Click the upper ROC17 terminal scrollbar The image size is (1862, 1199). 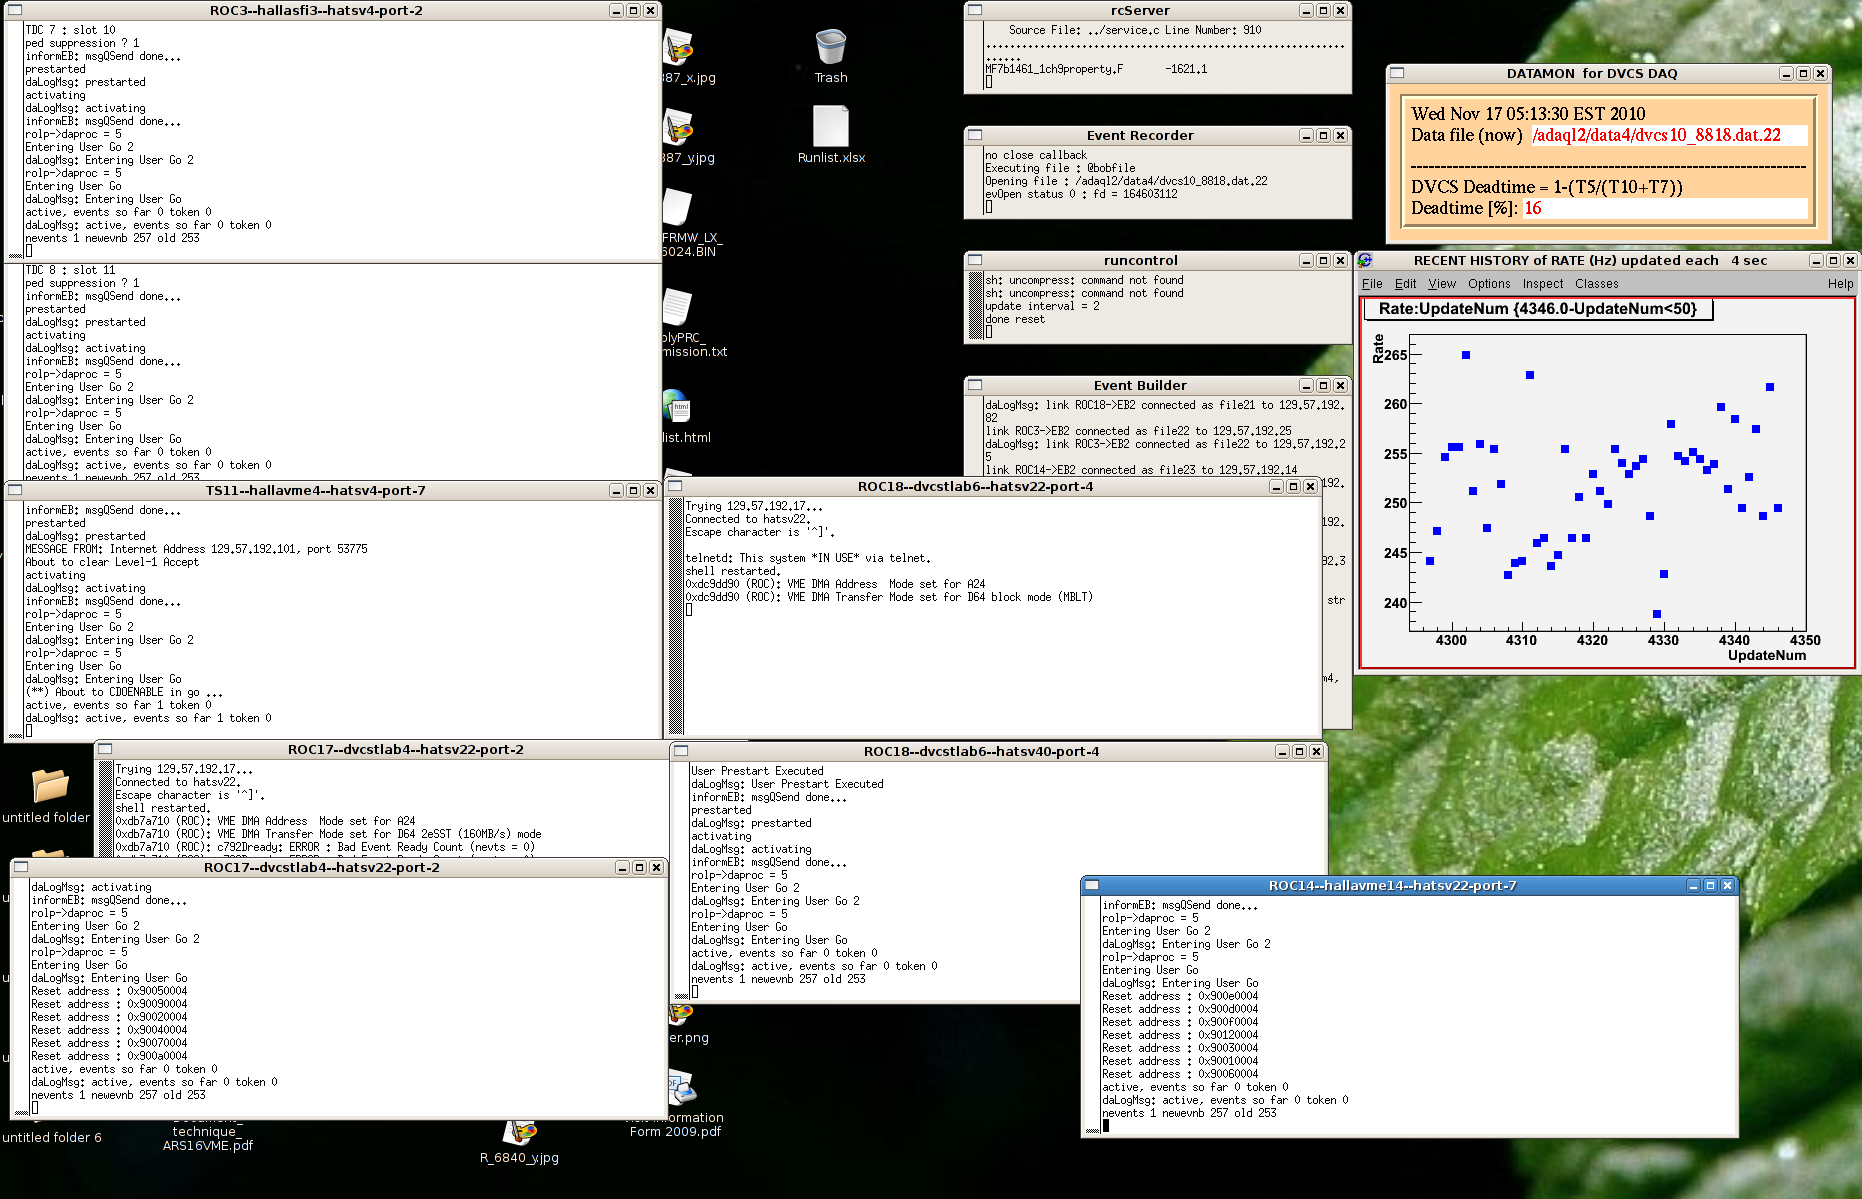[105, 808]
